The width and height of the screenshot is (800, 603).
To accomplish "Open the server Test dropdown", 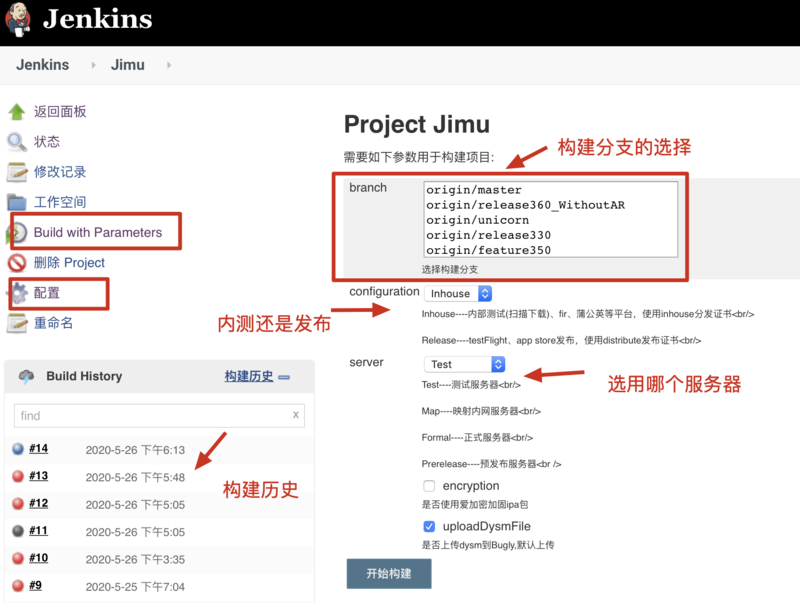I will click(464, 364).
